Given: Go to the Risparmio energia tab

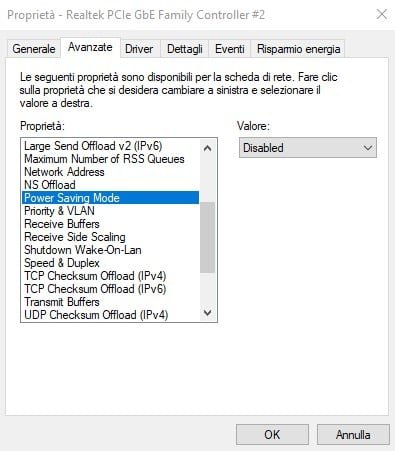Looking at the screenshot, I should pos(298,49).
